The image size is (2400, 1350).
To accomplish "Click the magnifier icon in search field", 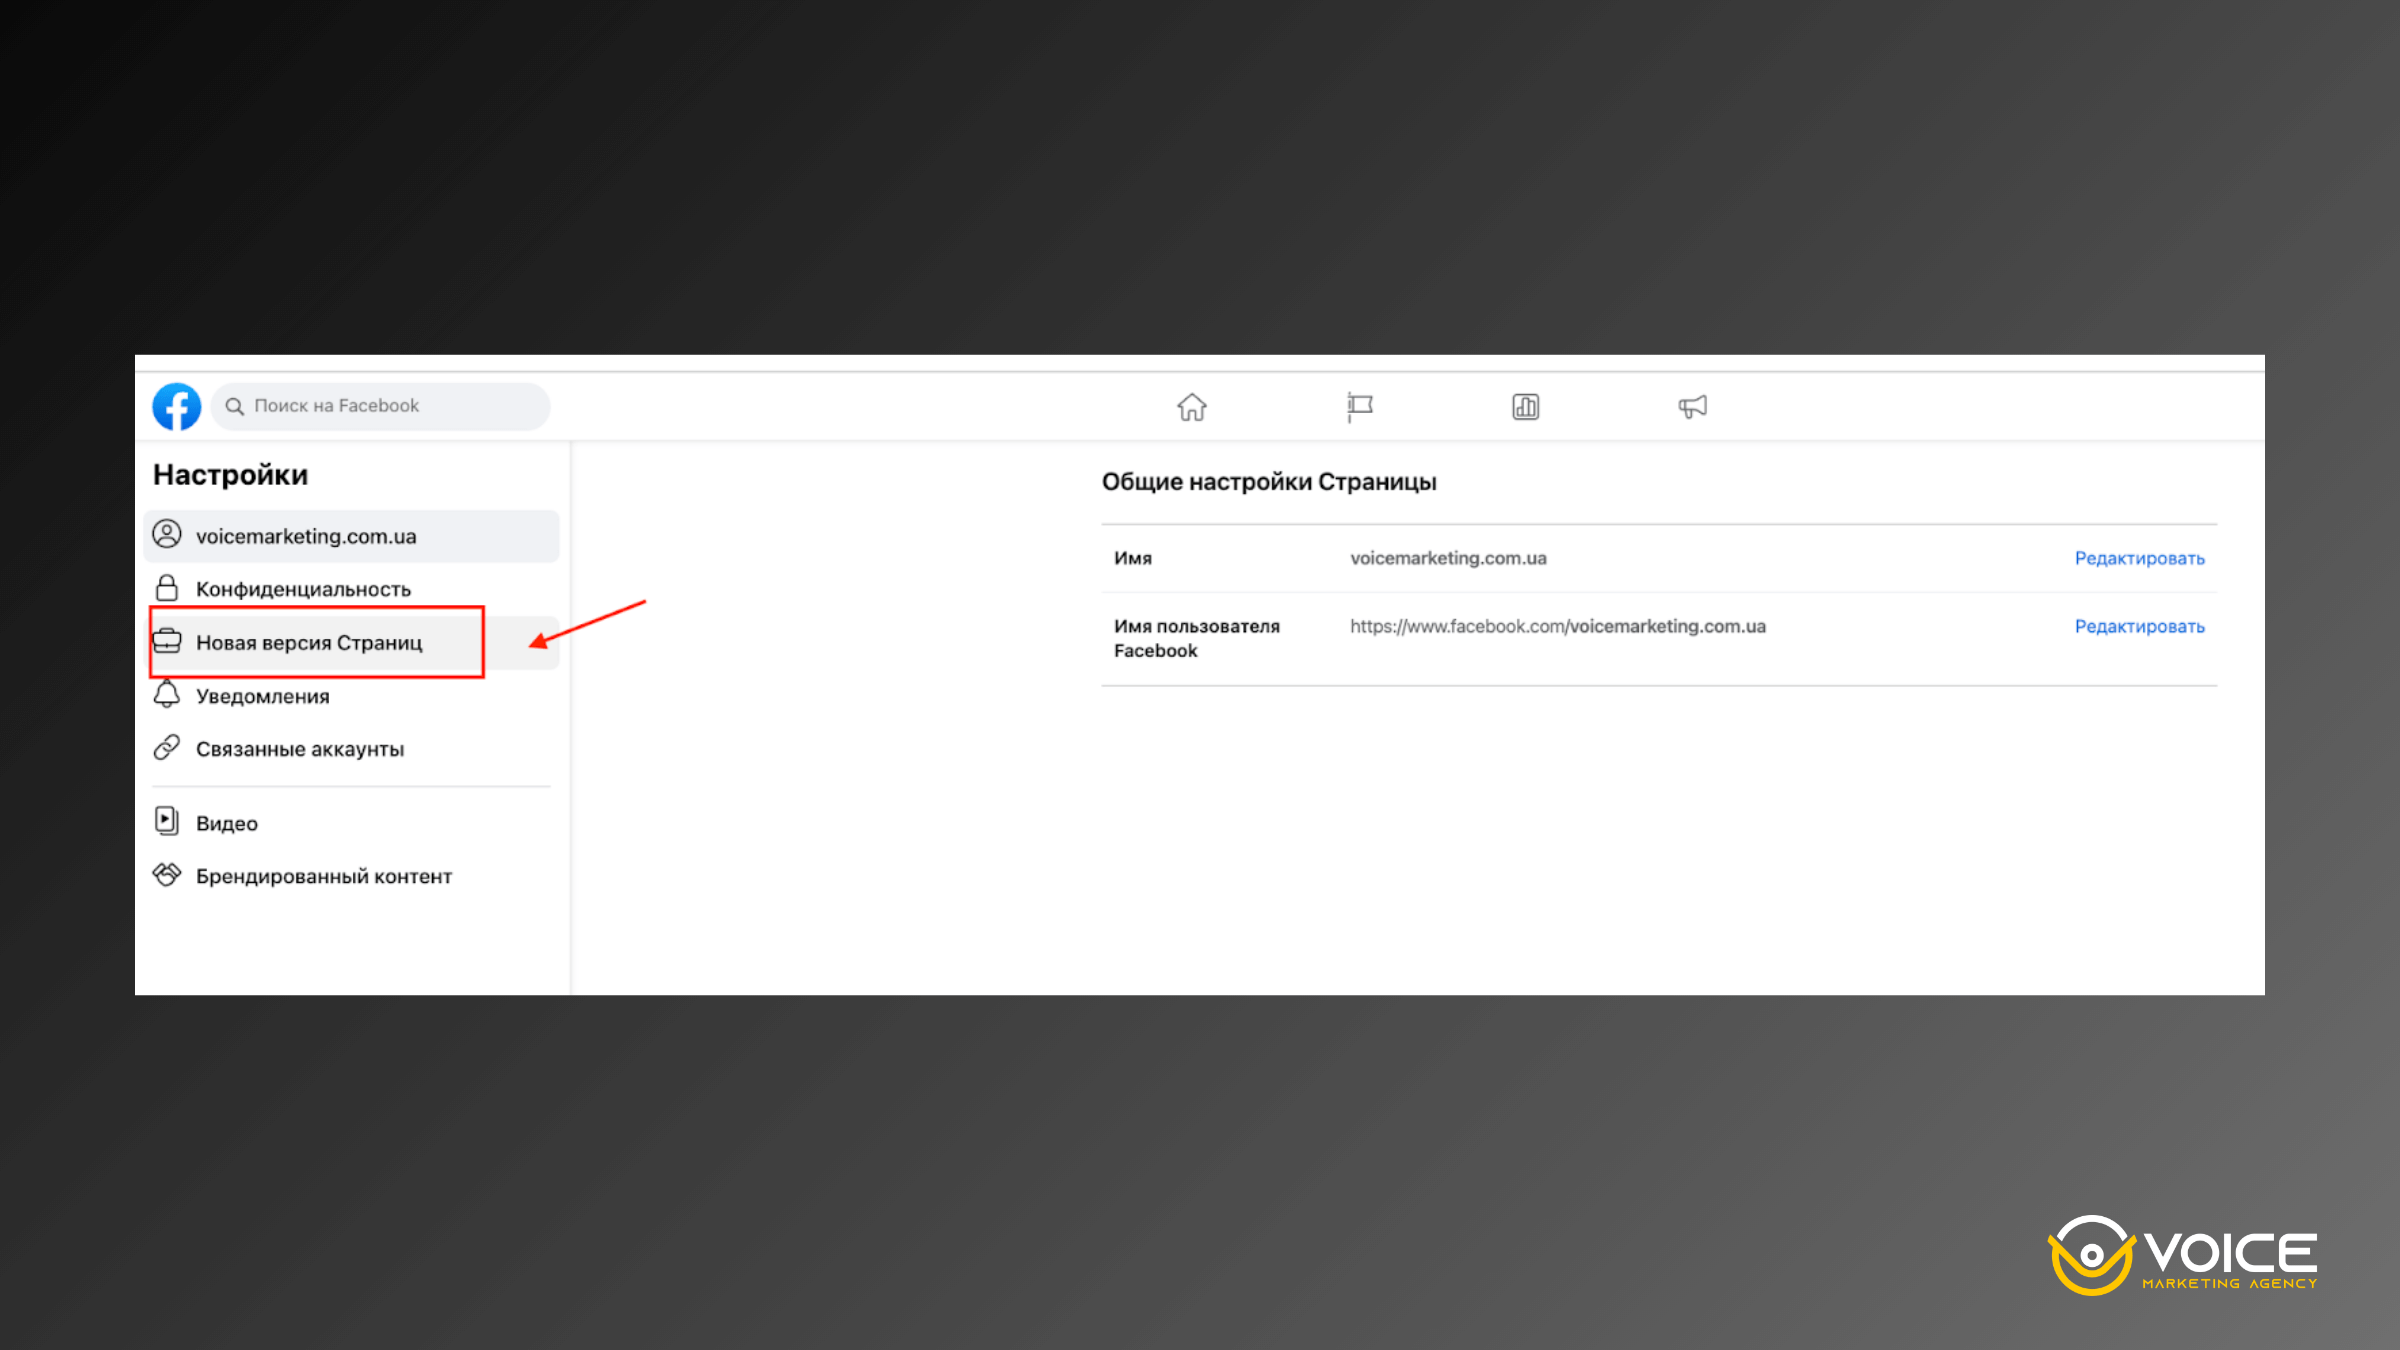I will click(235, 407).
